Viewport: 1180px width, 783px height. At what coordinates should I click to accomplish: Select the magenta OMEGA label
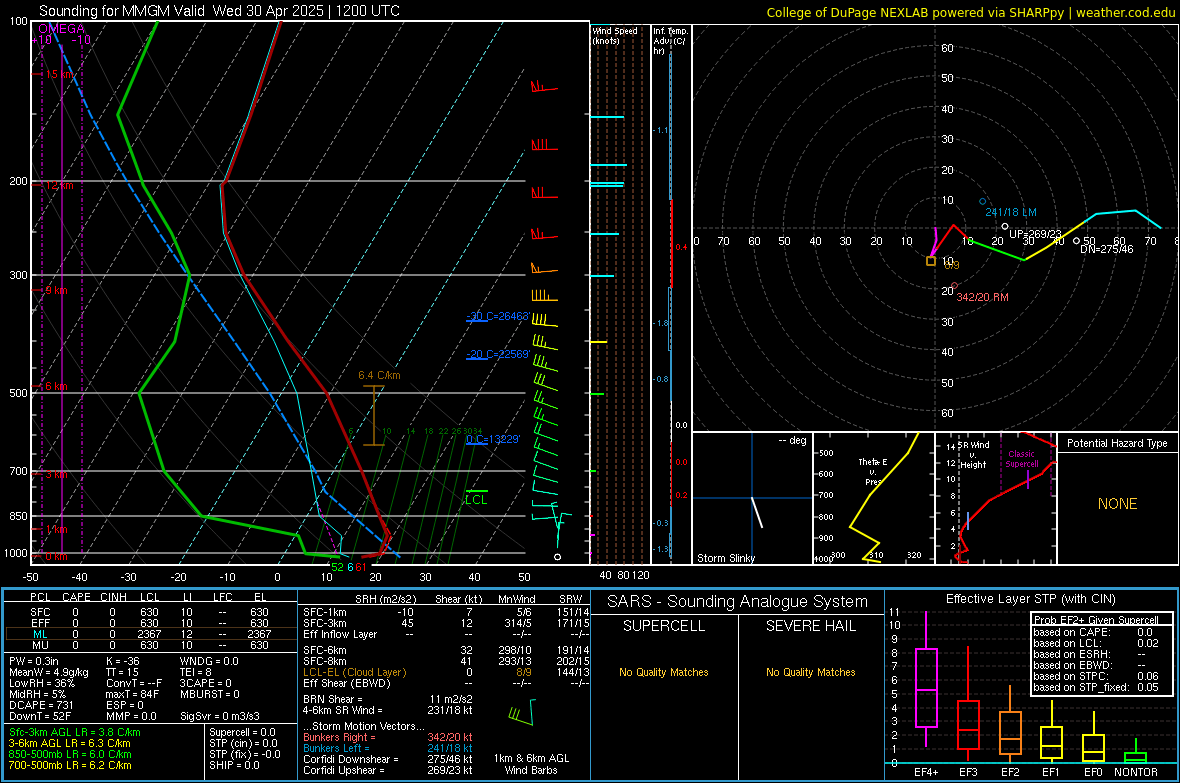pyautogui.click(x=62, y=29)
